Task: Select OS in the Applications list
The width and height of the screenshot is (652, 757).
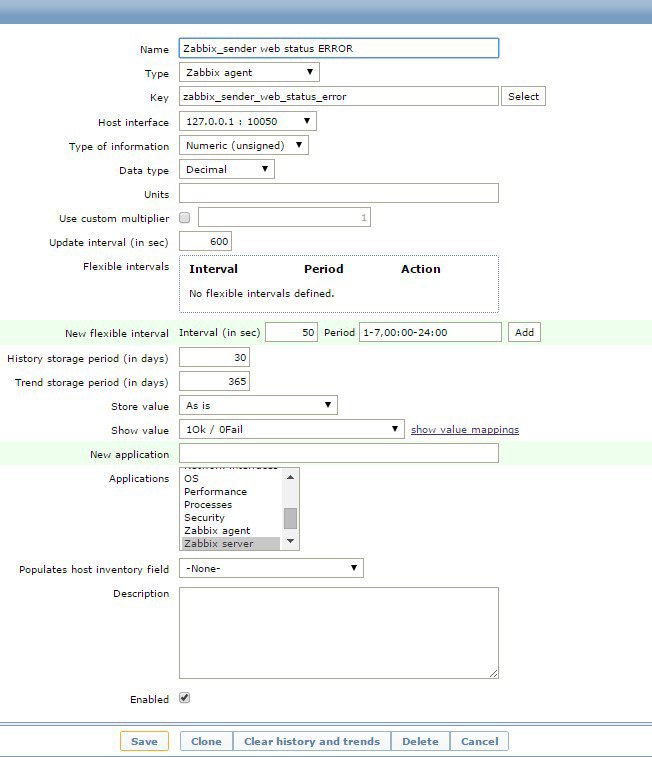Action: coord(231,478)
